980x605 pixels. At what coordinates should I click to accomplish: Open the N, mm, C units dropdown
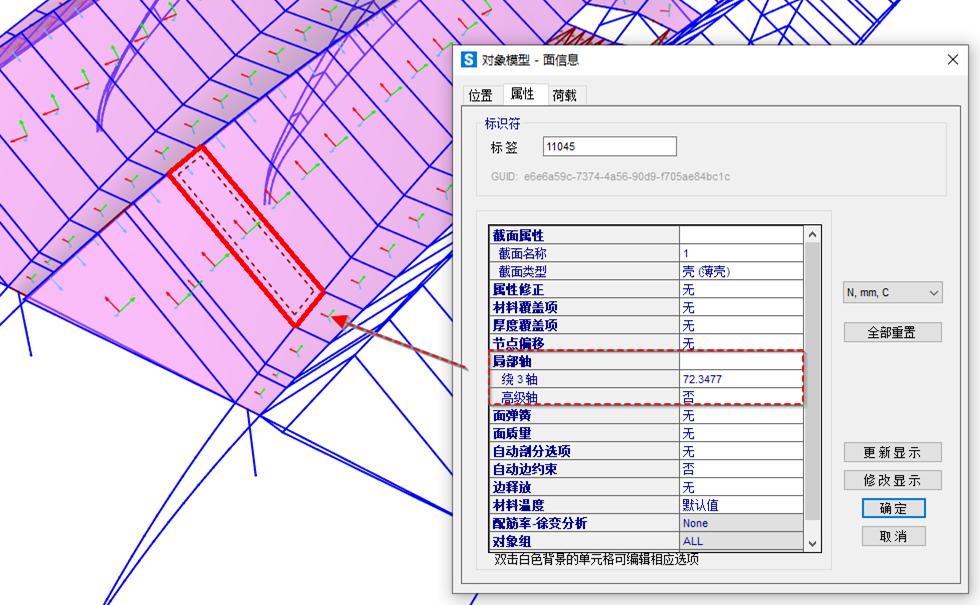click(x=892, y=293)
